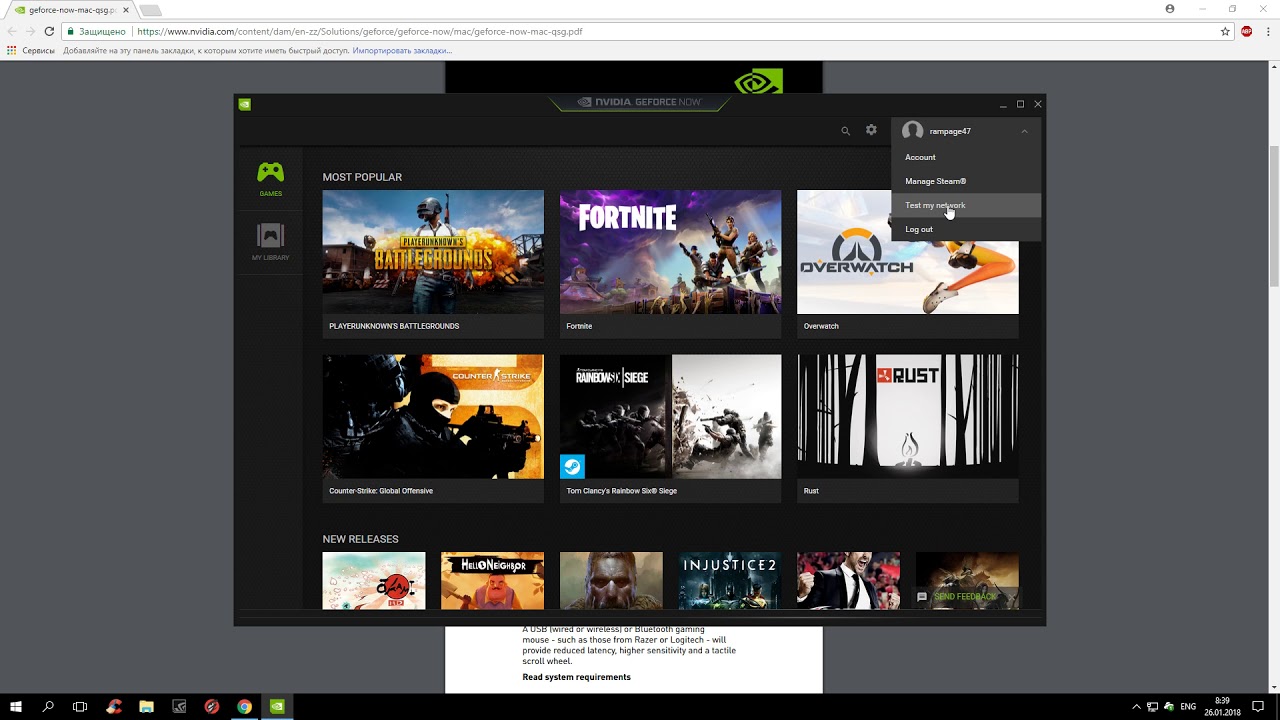
Task: Click the Send Feedback button
Action: click(x=957, y=597)
